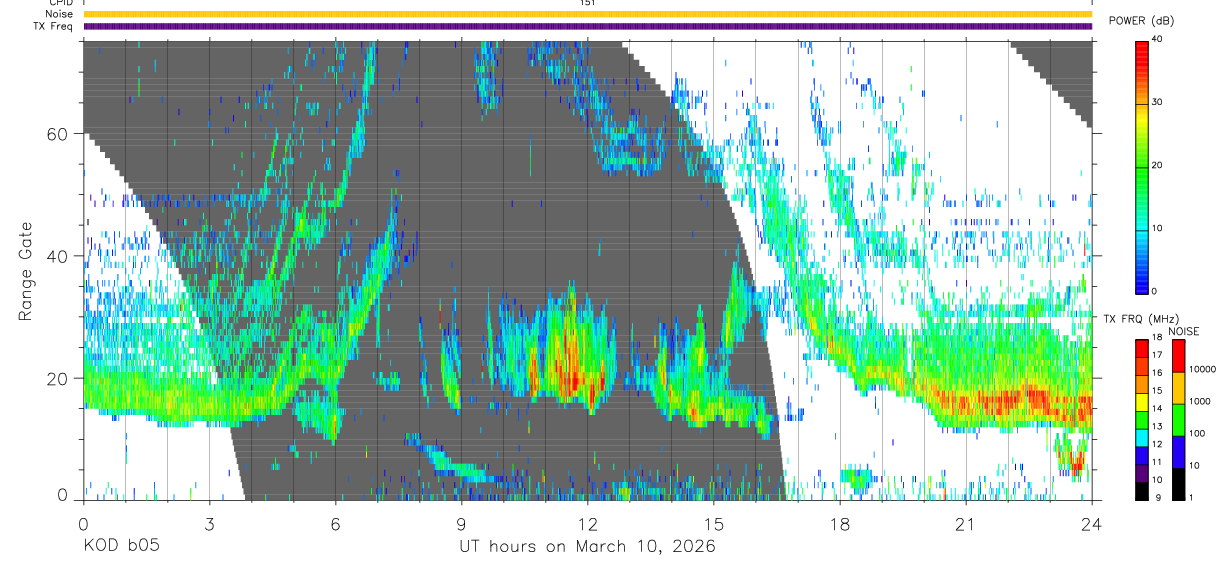Click the 3 tick on UT hours axis
The width and height of the screenshot is (1228, 567).
pos(209,525)
